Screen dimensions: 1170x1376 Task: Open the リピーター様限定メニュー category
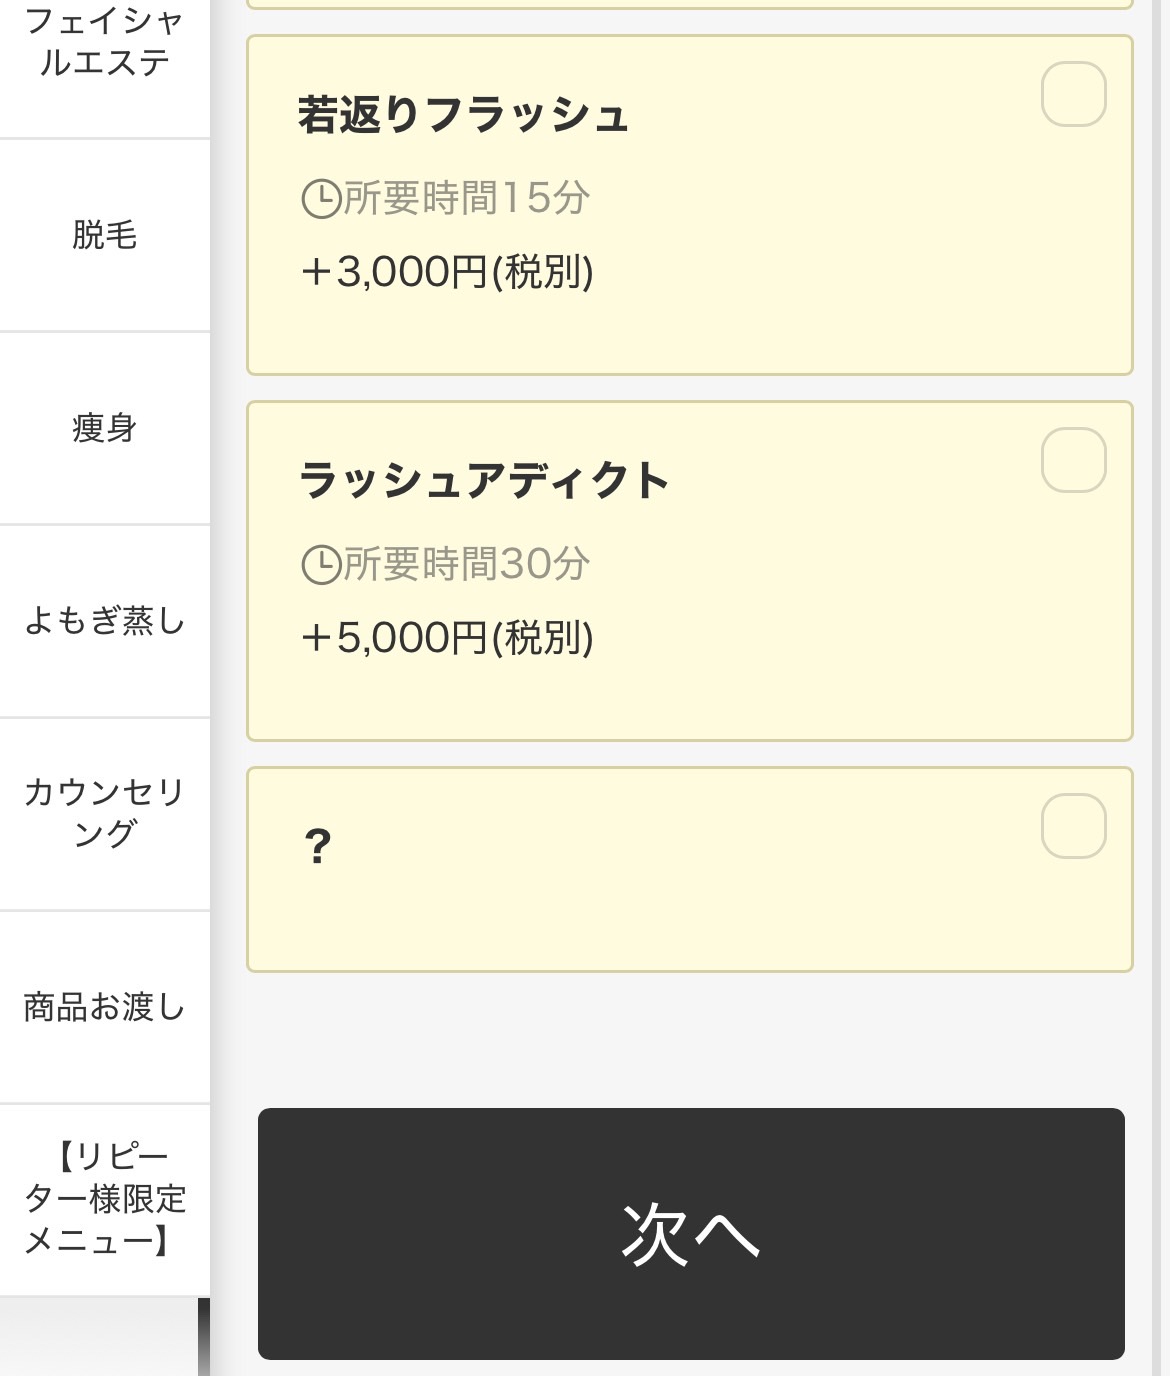[x=104, y=1200]
